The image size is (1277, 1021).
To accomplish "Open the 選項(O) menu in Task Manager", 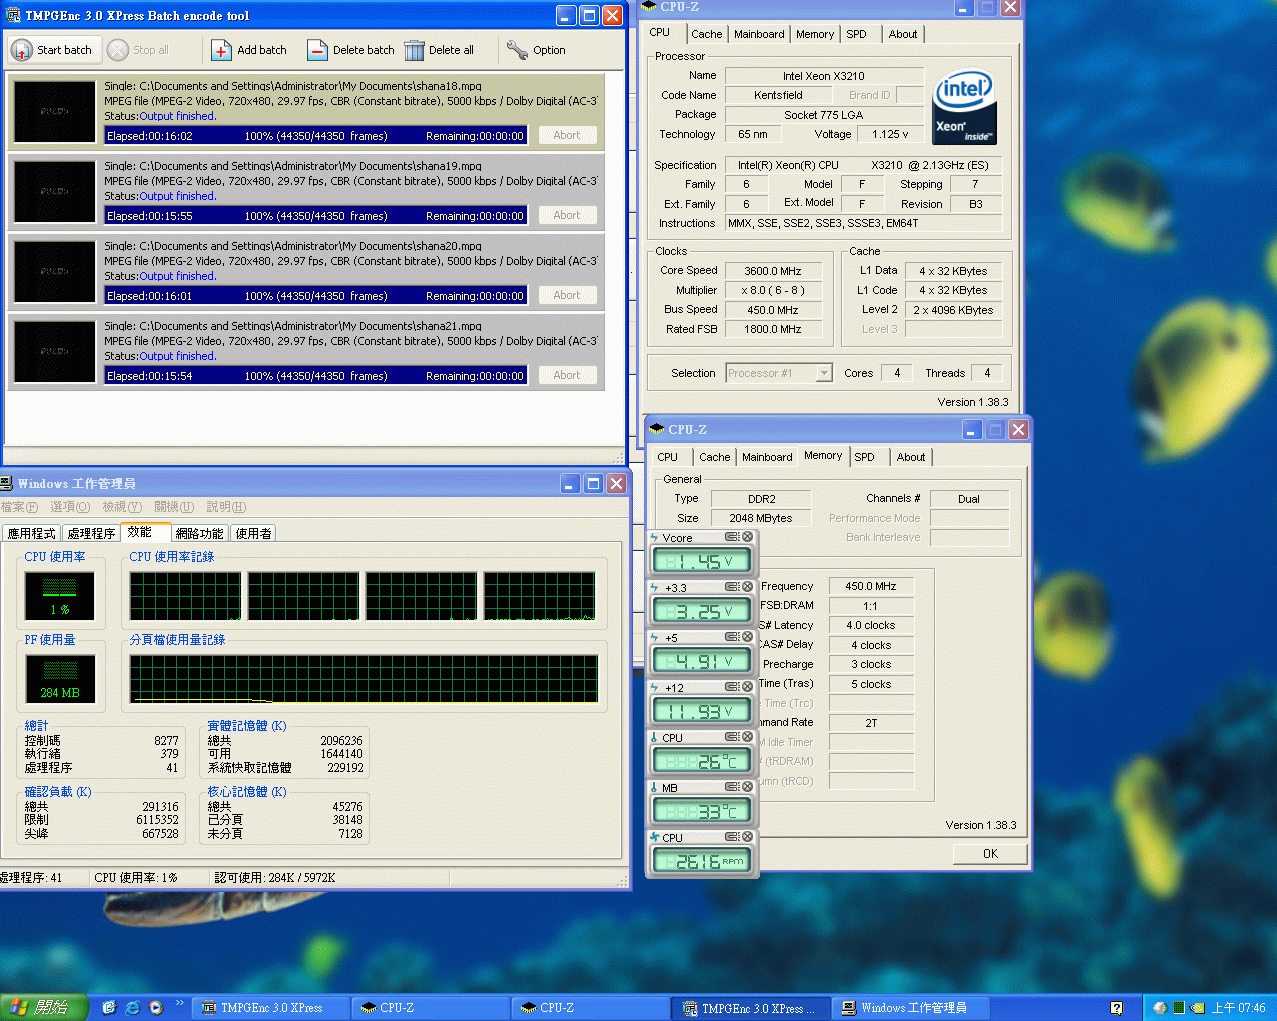I will 70,507.
